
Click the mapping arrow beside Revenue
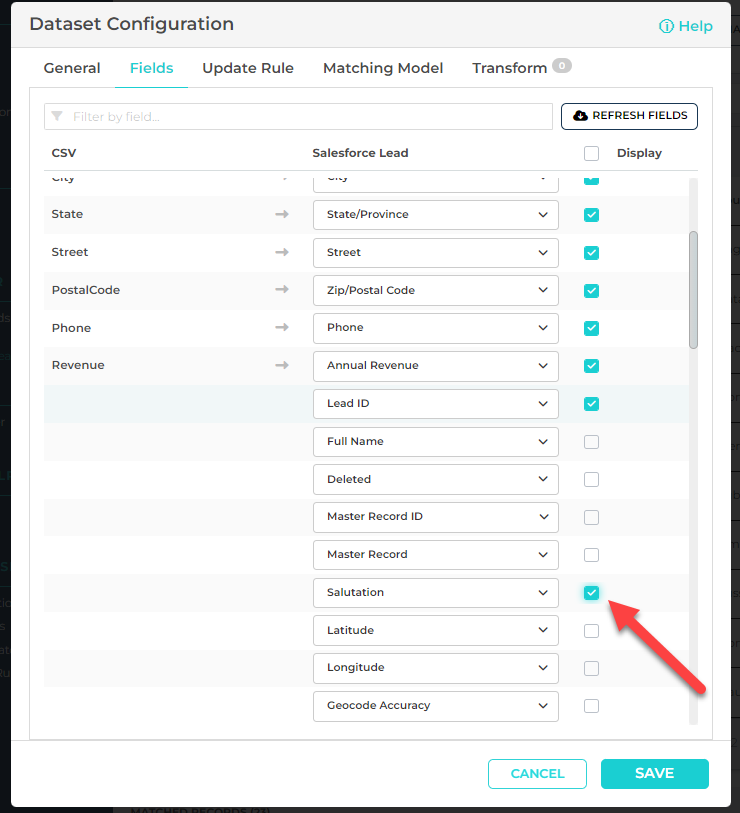pyautogui.click(x=282, y=365)
